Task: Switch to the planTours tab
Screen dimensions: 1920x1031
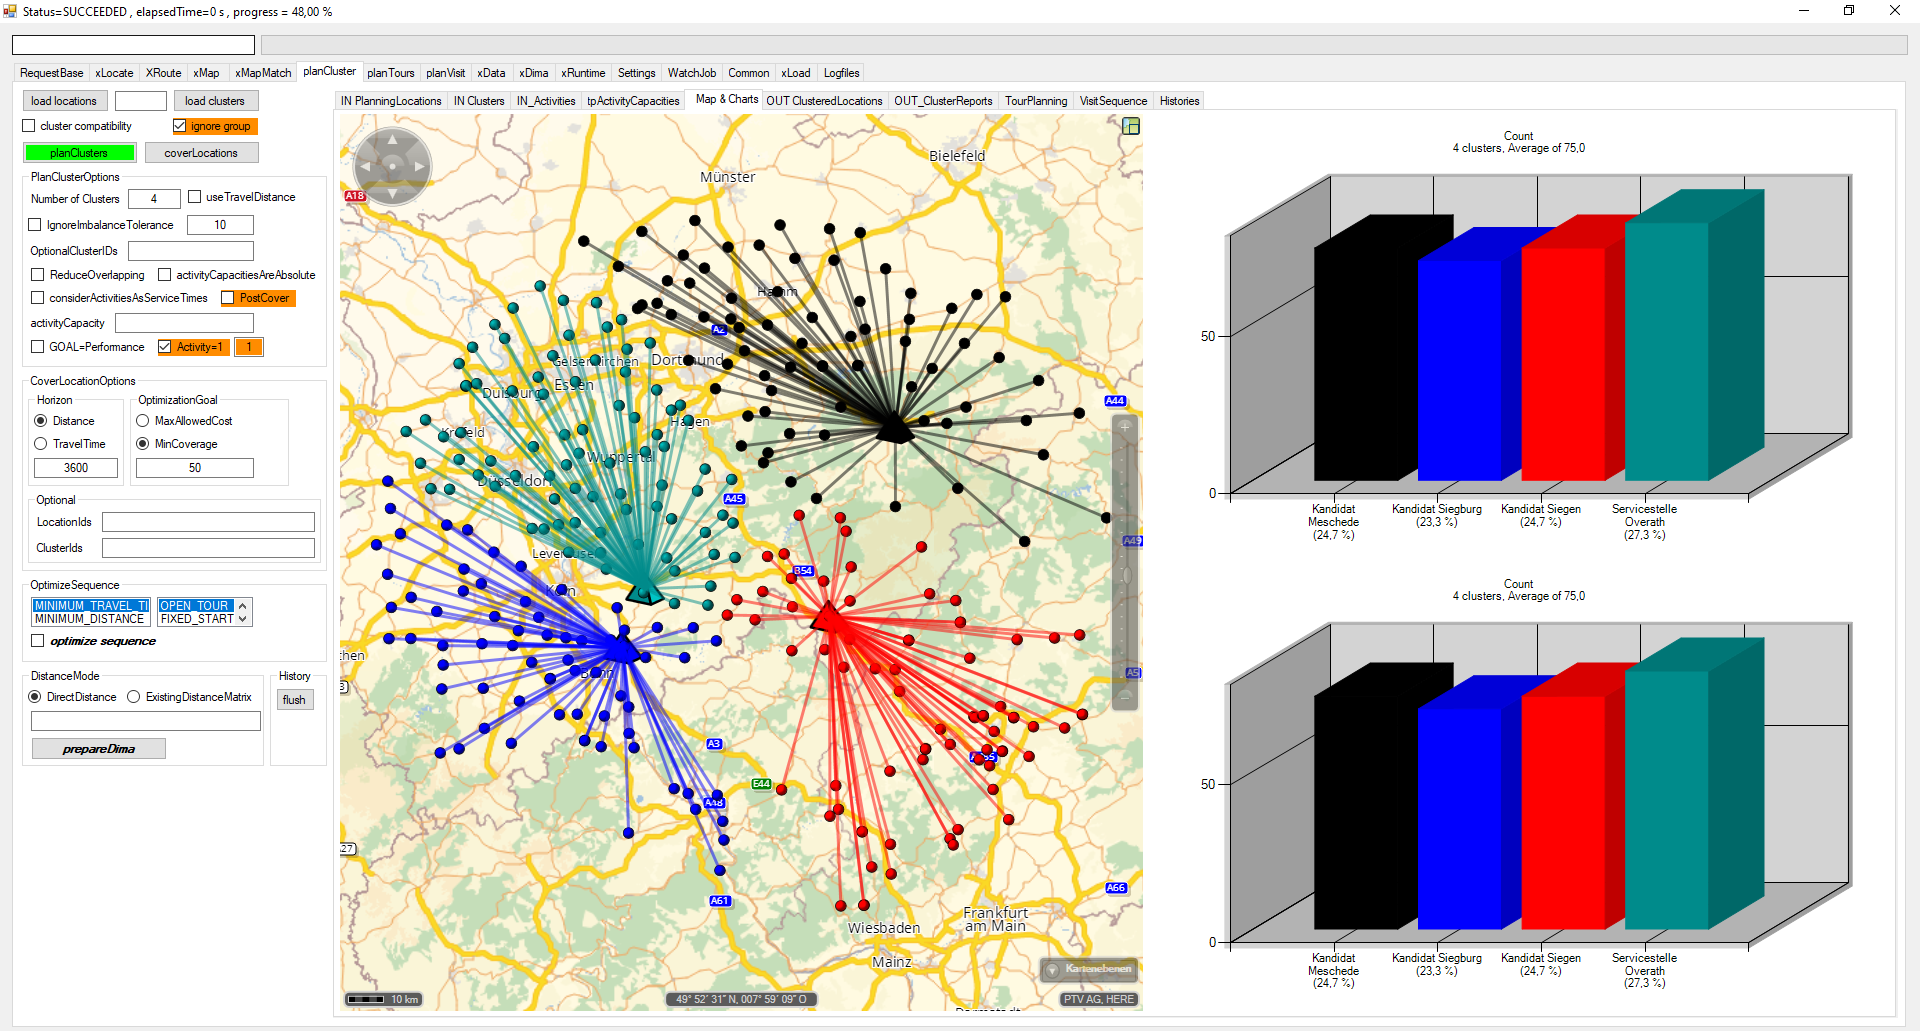Action: [390, 73]
